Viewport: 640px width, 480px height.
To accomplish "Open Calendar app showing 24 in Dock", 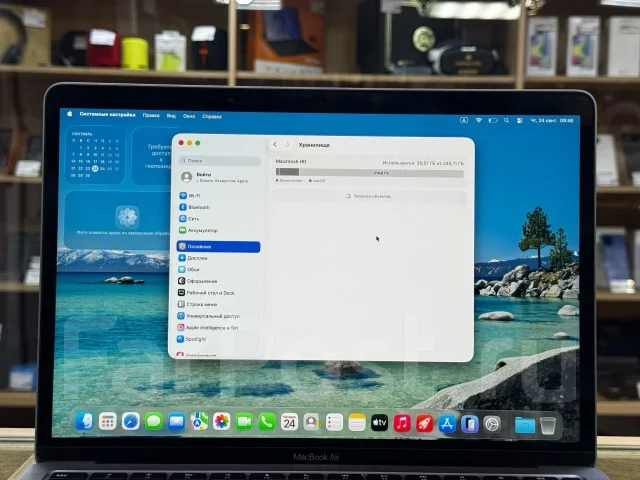I will click(289, 422).
